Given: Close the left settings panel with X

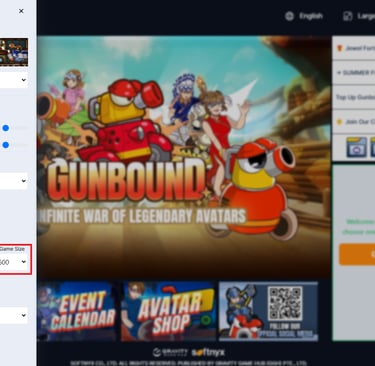Looking at the screenshot, I should pos(21,11).
